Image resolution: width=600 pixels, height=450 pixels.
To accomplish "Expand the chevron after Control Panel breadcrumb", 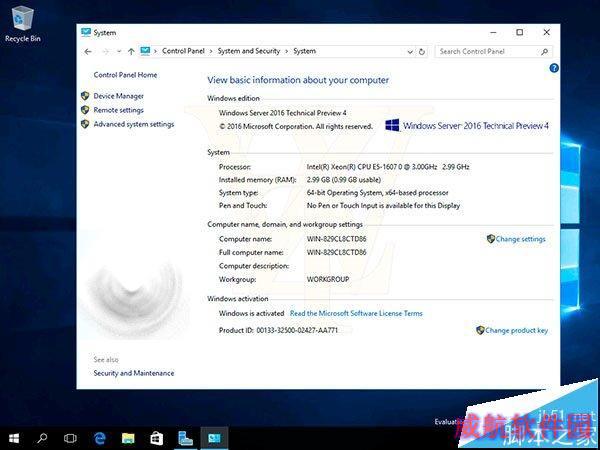I will coord(211,51).
